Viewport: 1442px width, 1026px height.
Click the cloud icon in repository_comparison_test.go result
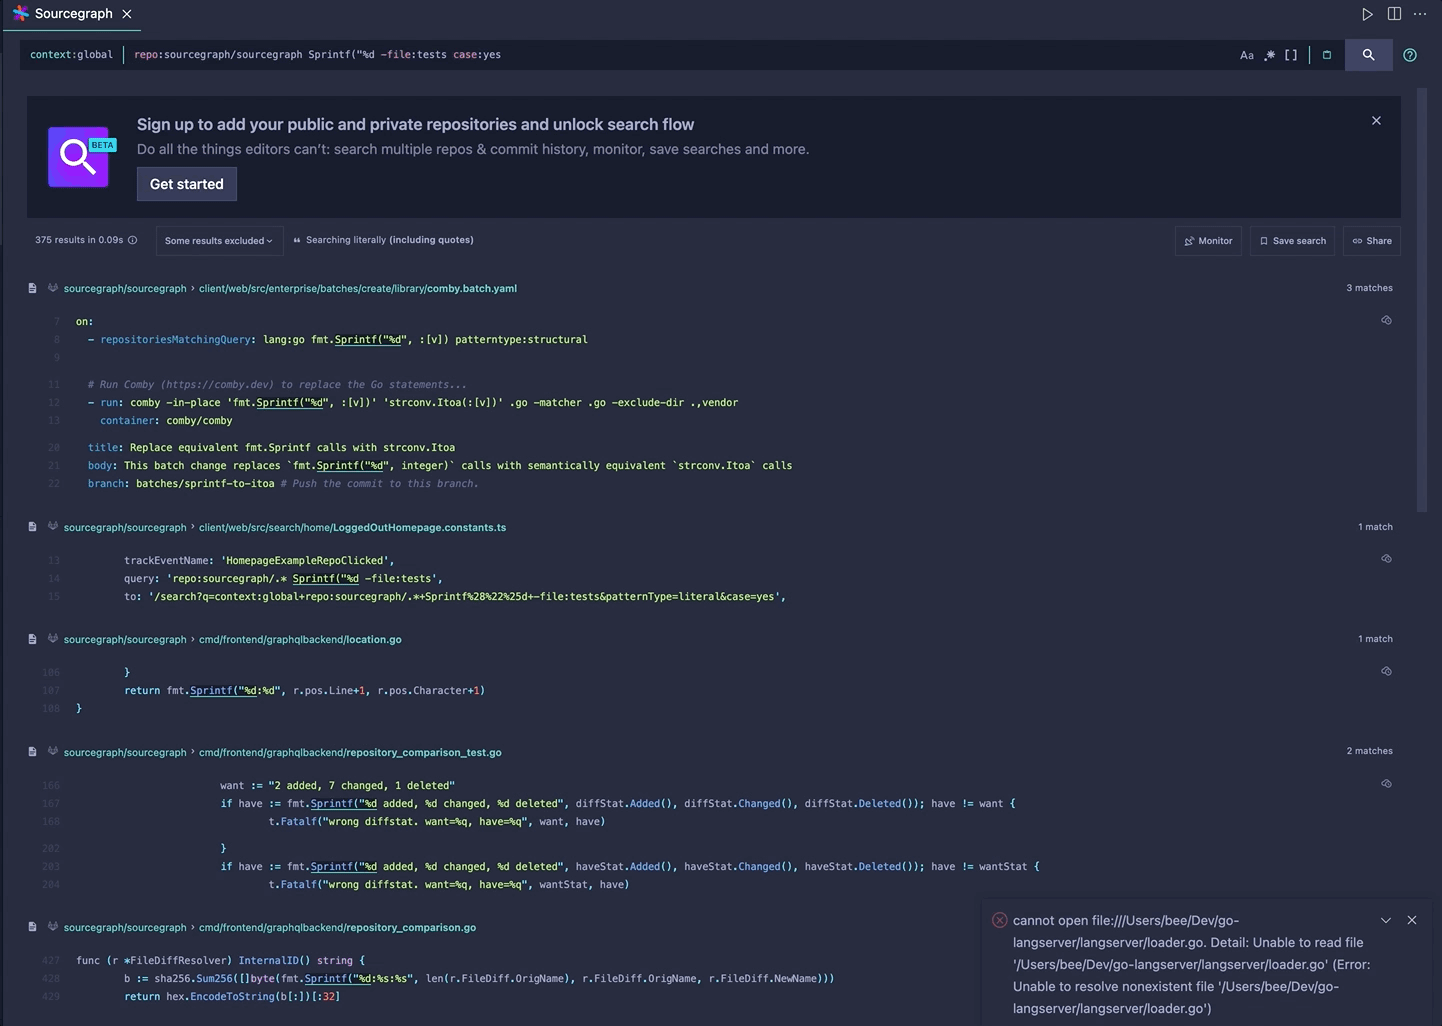(x=1386, y=783)
